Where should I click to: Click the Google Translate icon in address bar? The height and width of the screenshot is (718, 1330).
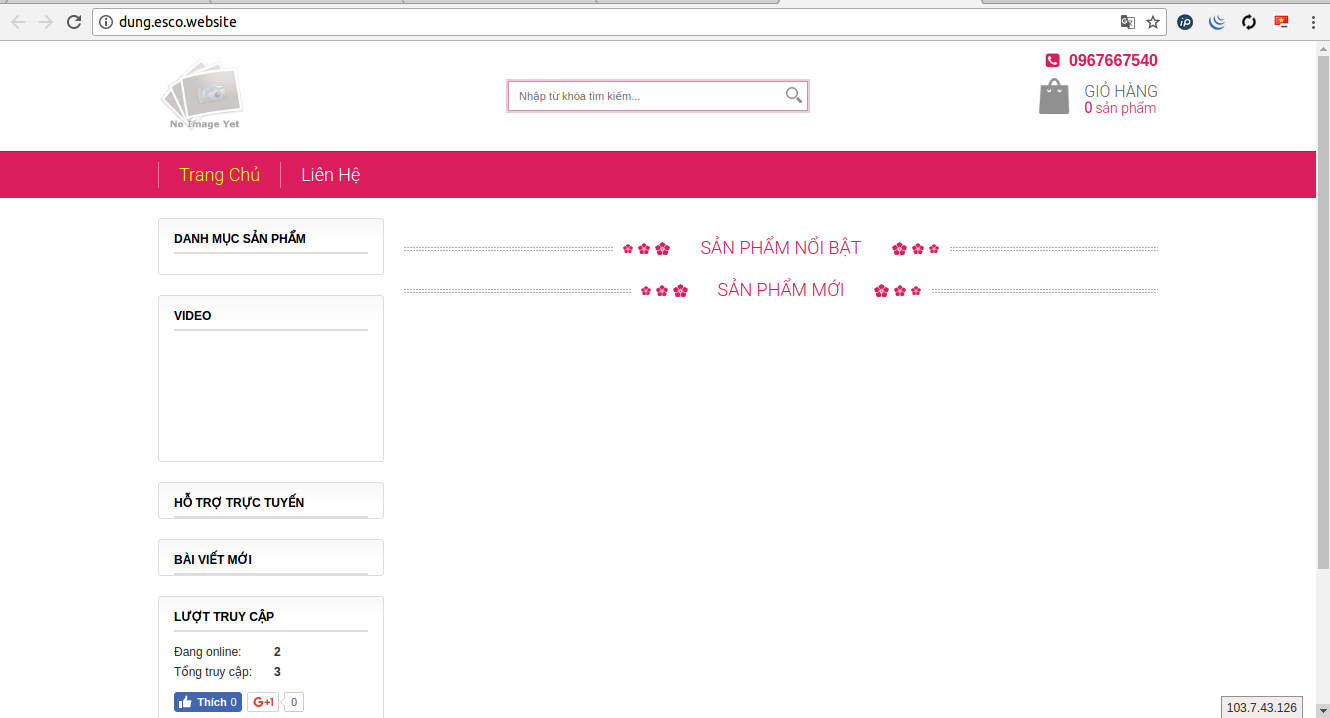[x=1127, y=22]
